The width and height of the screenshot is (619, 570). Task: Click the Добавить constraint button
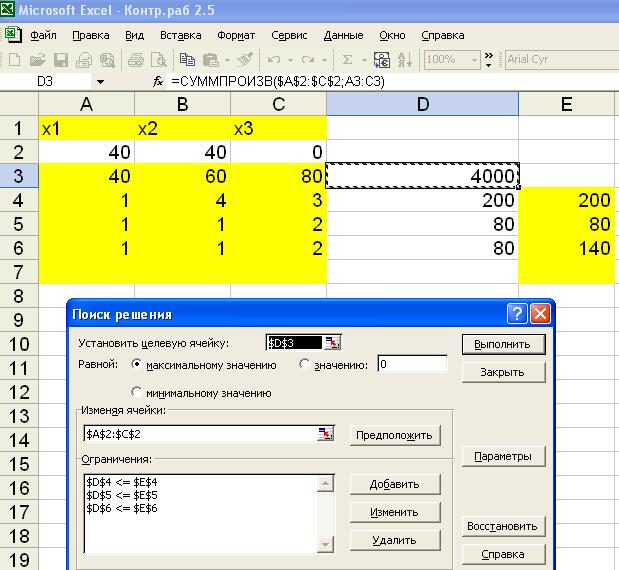(395, 484)
